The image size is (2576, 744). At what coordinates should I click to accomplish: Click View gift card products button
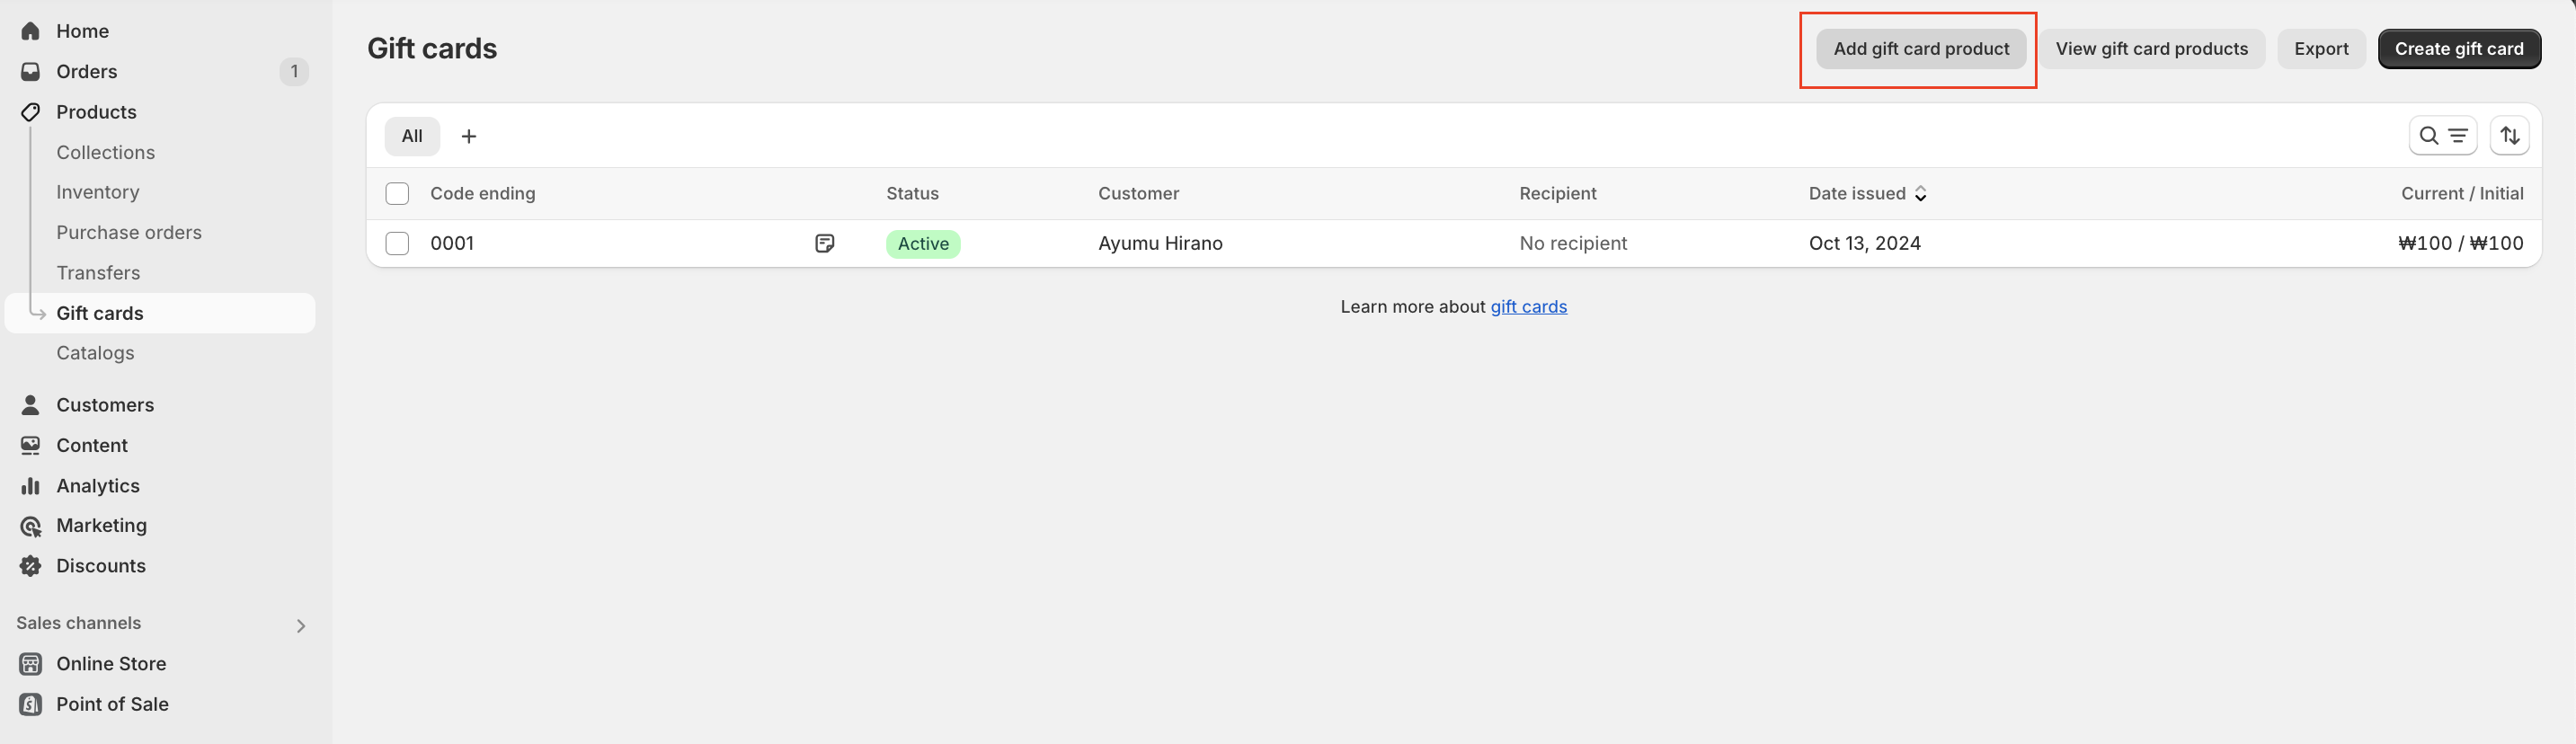pos(2151,49)
